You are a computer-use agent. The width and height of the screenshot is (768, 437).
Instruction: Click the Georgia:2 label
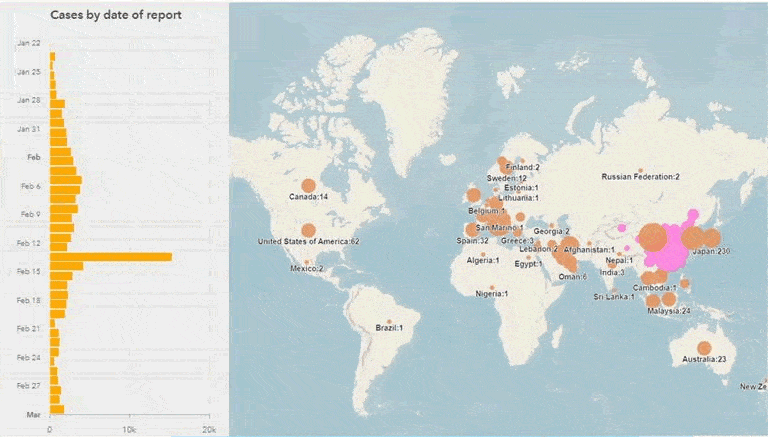pyautogui.click(x=552, y=232)
